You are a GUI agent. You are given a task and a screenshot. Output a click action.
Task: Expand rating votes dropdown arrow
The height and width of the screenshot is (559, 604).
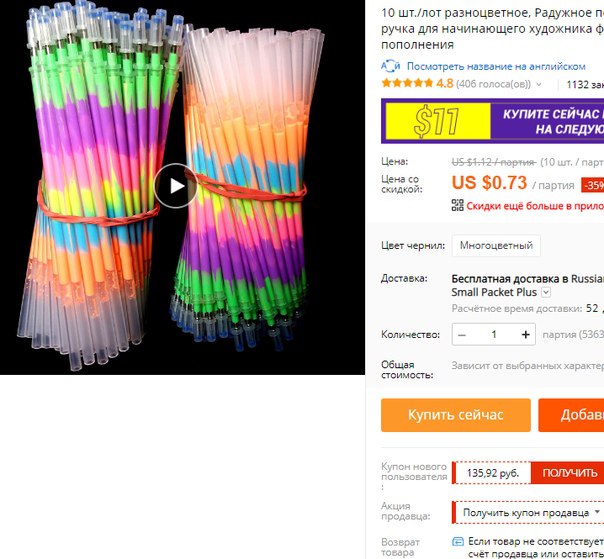539,84
